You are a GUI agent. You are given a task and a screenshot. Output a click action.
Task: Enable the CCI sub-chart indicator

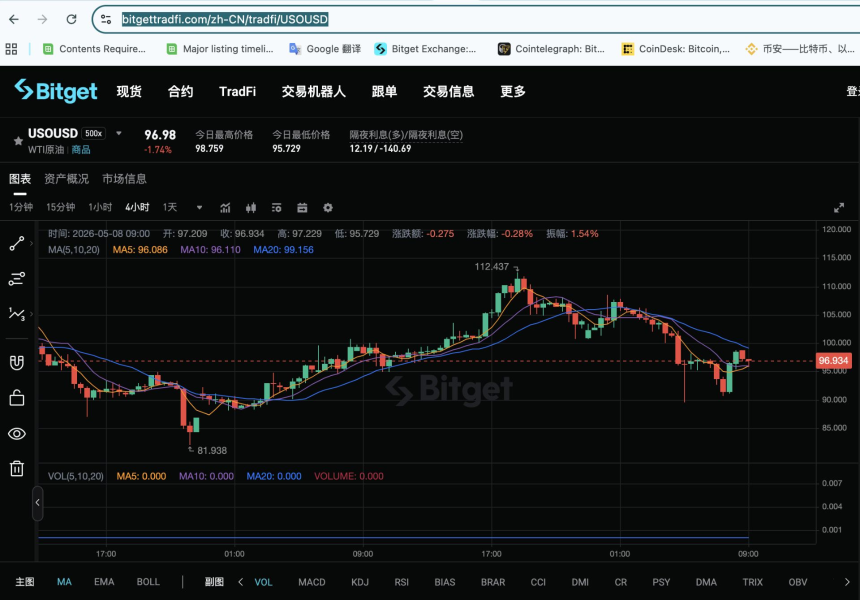(x=538, y=582)
